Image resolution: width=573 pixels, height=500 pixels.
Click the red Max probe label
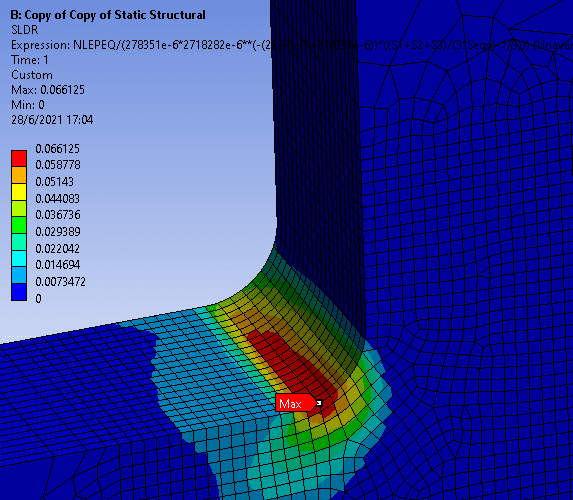point(296,403)
